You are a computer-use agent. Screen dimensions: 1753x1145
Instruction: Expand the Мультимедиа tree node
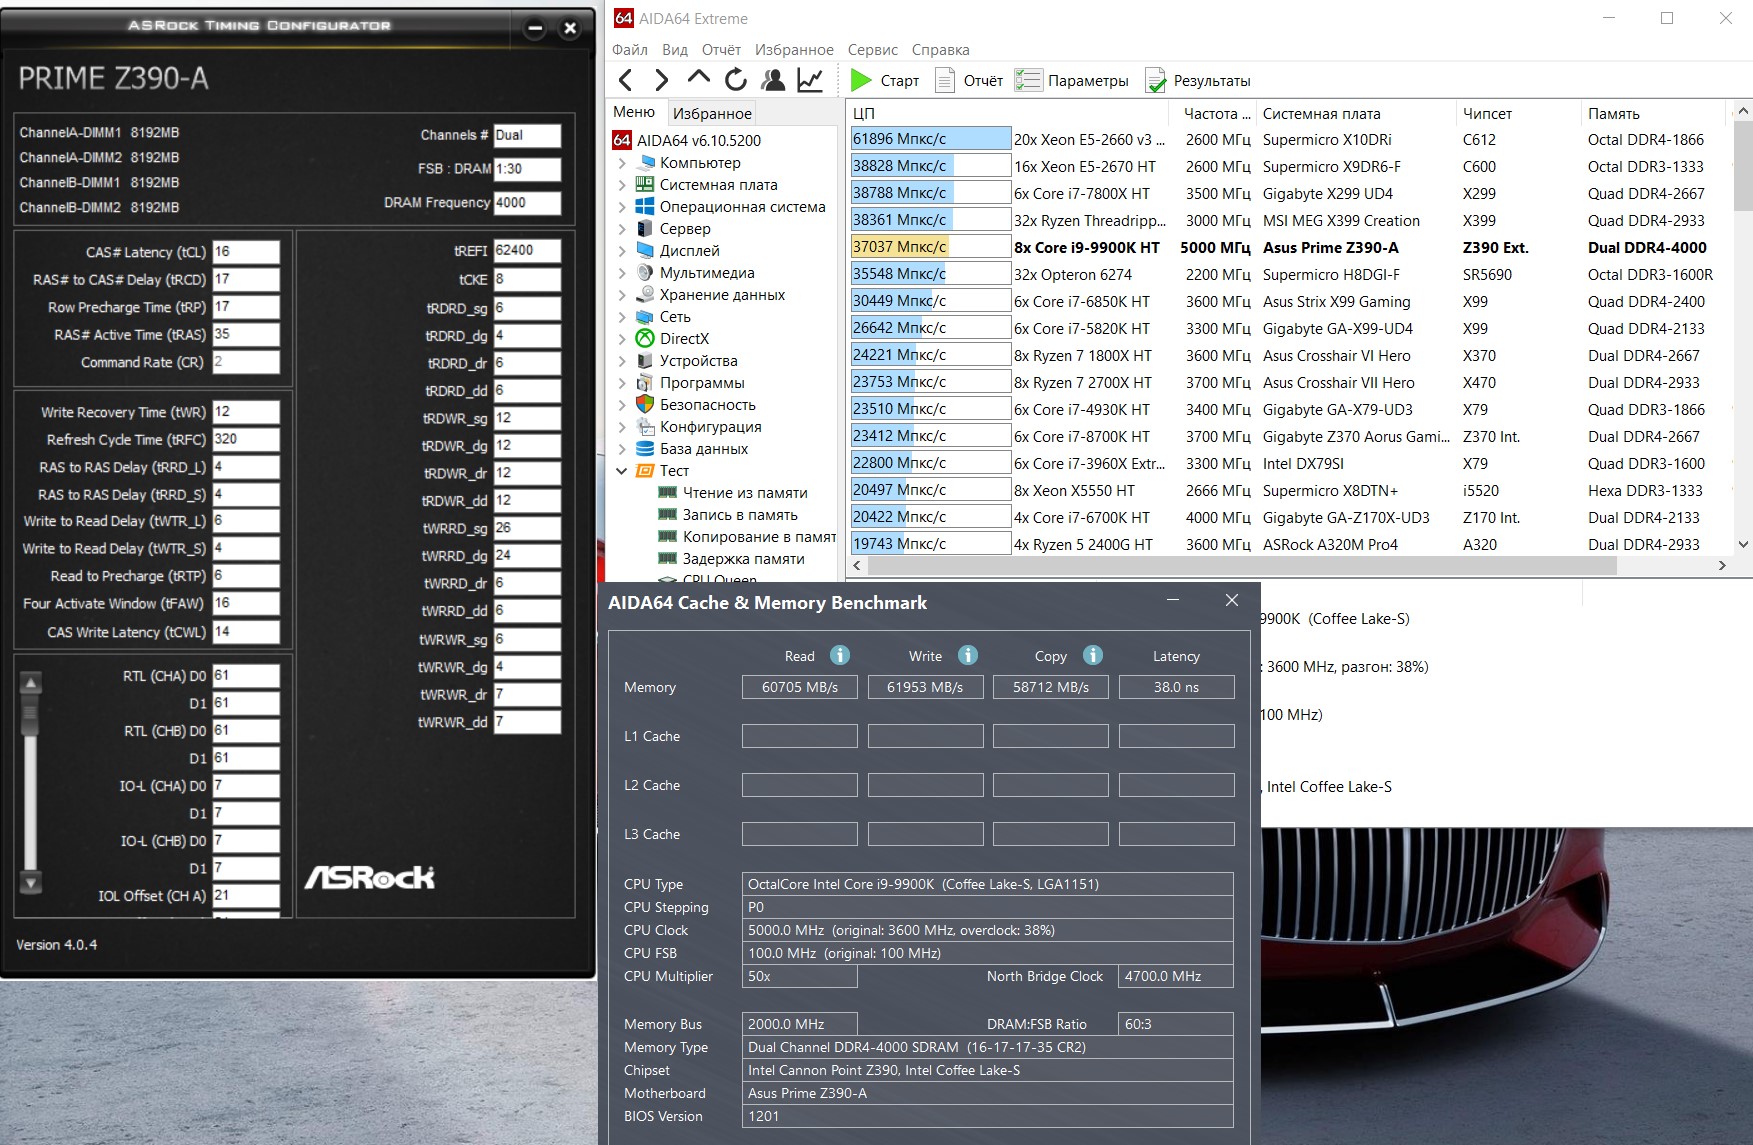622,272
